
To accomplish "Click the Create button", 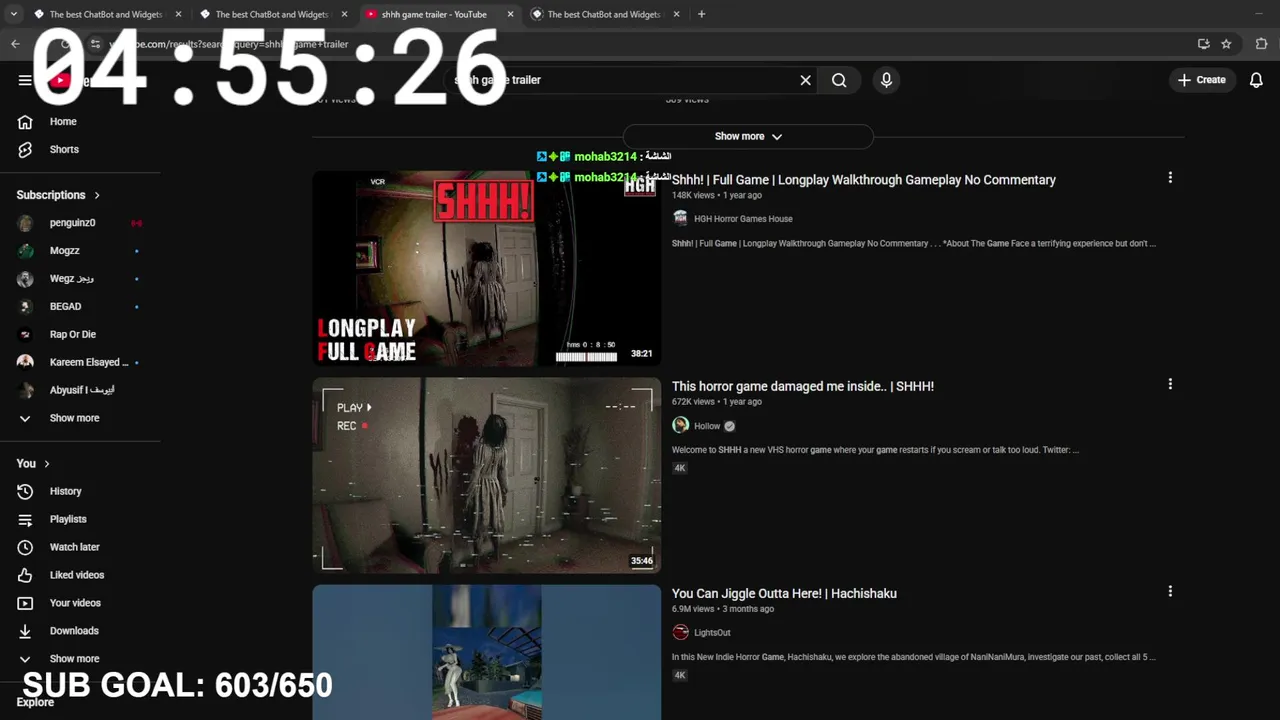I will [1201, 80].
